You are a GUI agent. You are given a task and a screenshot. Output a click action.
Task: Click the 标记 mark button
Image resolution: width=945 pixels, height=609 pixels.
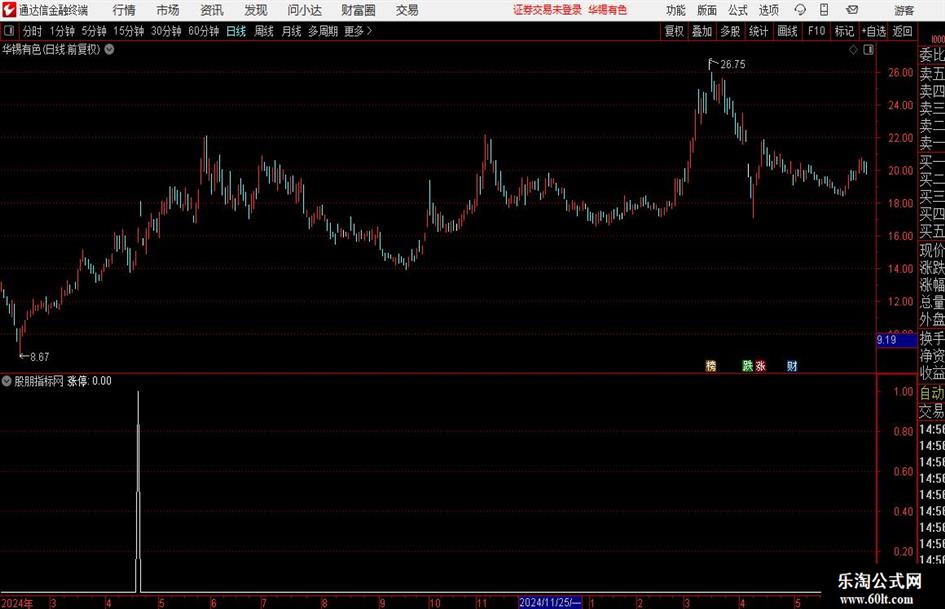pyautogui.click(x=844, y=31)
